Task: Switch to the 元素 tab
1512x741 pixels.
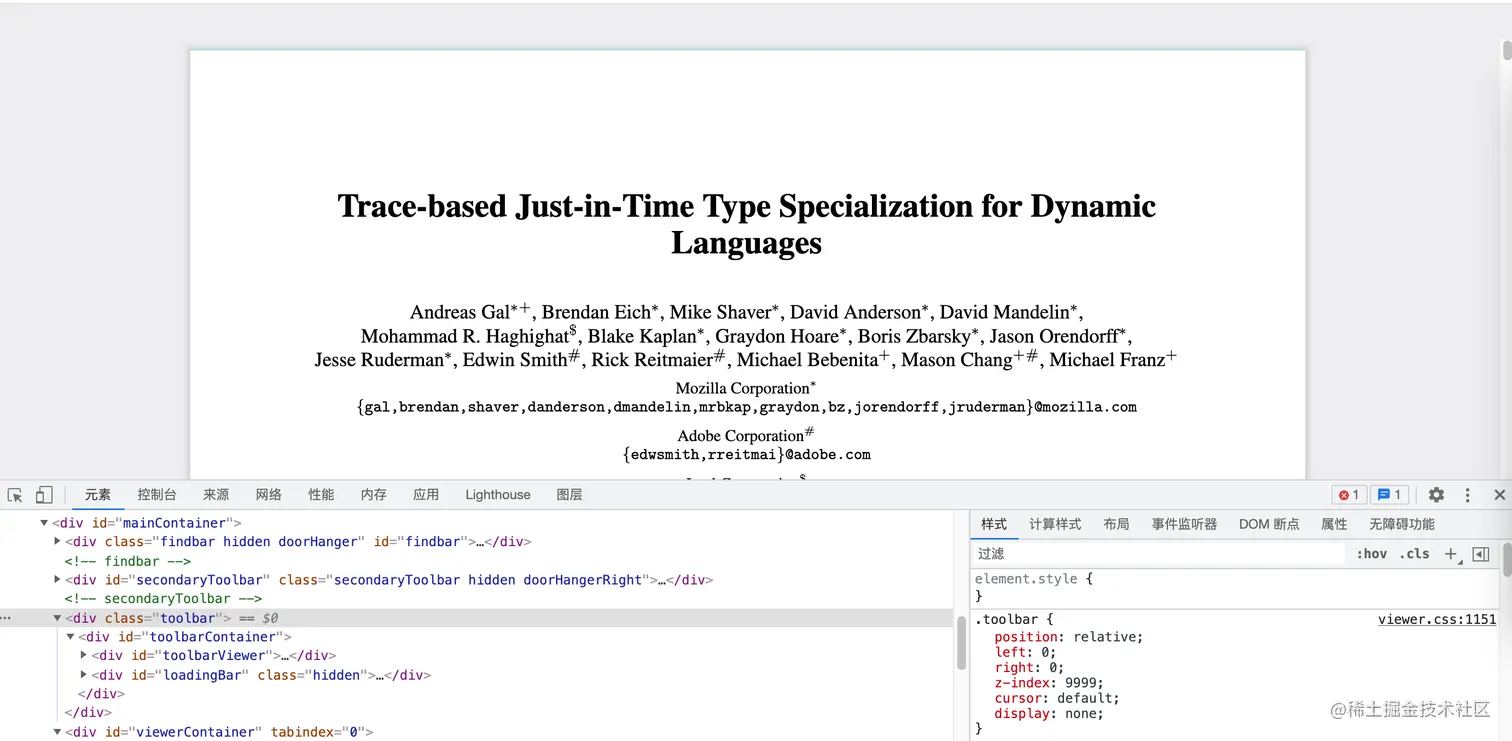Action: 98,495
